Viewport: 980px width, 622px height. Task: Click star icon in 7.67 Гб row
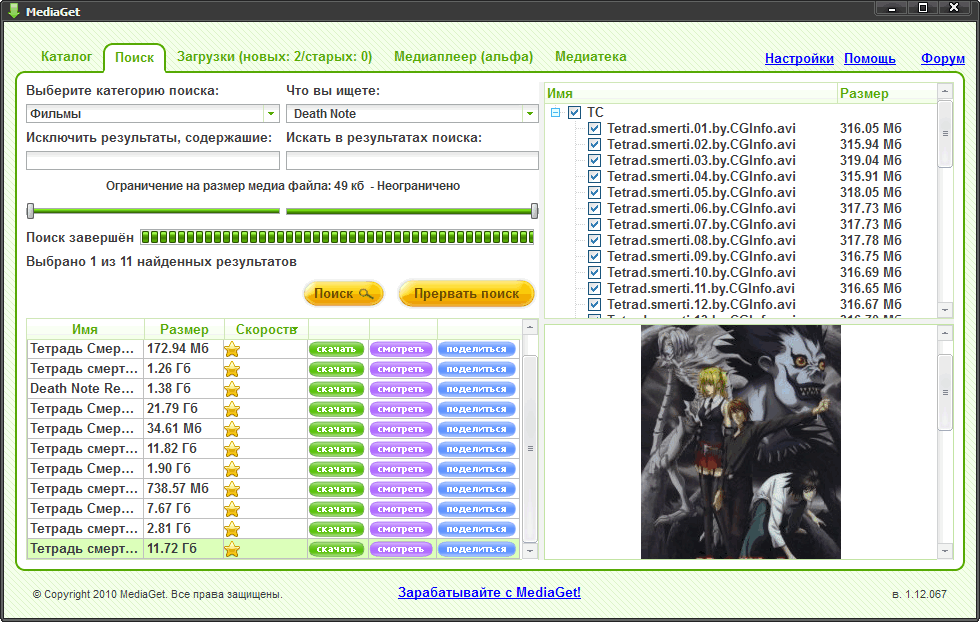pos(232,509)
